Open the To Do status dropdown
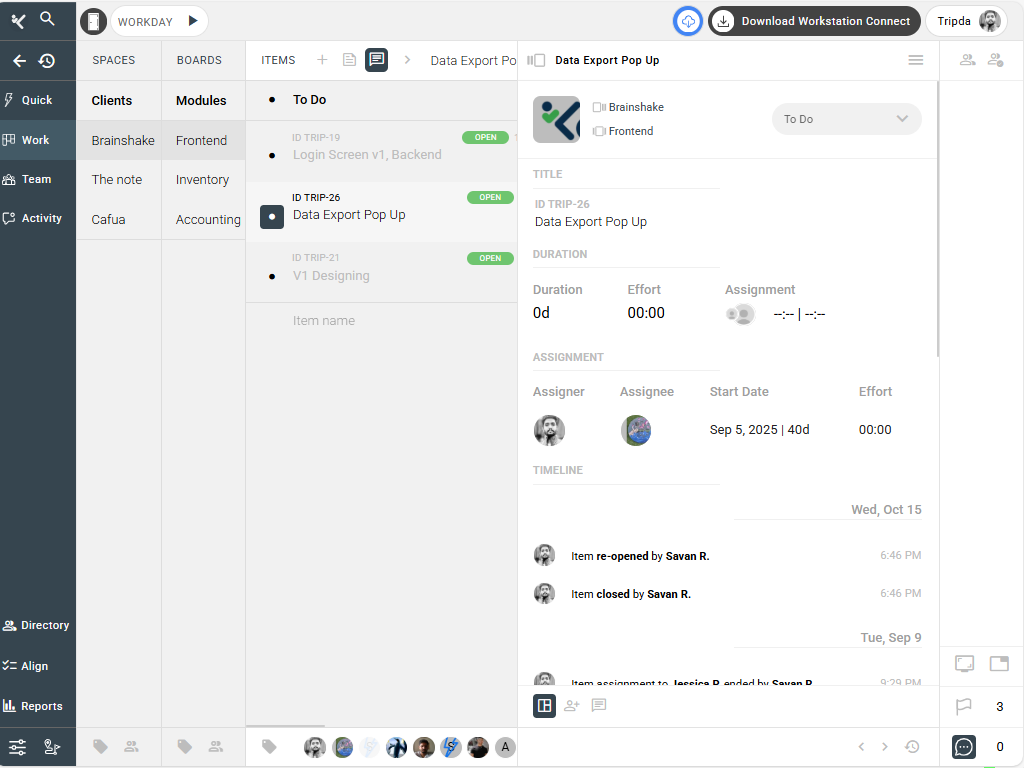1024x768 pixels. click(846, 119)
